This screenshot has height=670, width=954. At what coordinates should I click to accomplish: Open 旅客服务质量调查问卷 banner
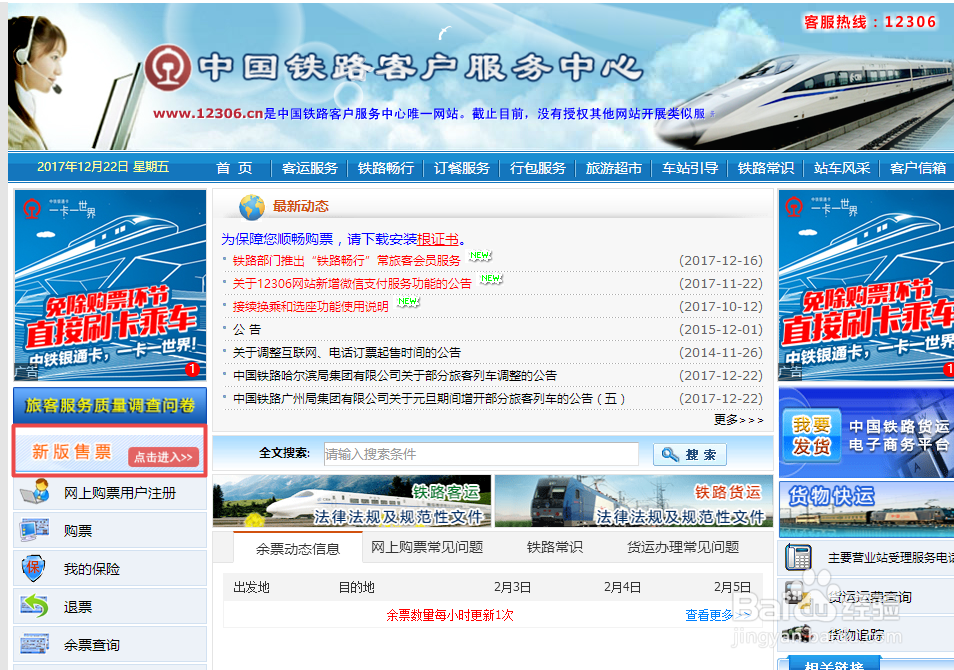pyautogui.click(x=110, y=405)
